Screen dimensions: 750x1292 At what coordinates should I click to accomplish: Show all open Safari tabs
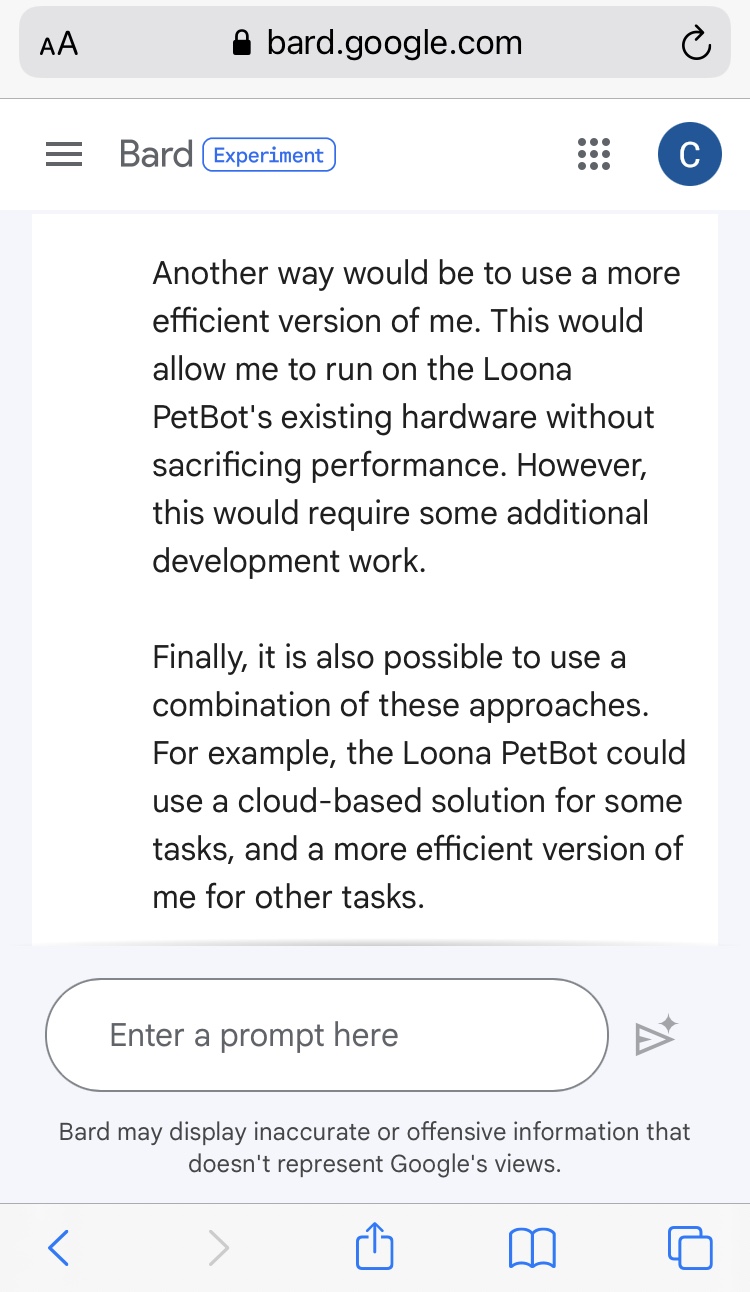[x=689, y=1248]
